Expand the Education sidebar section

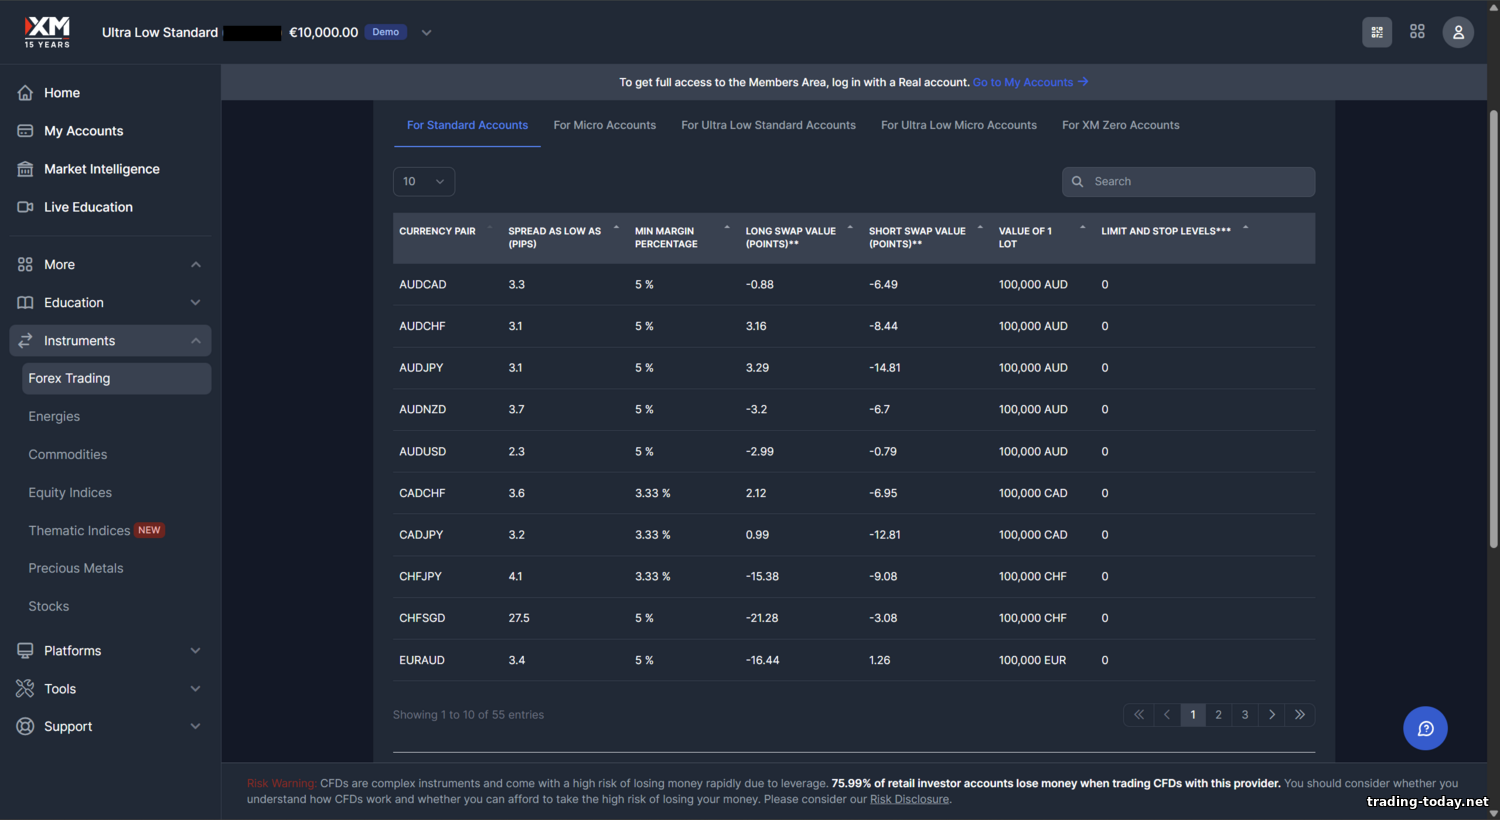pos(196,303)
